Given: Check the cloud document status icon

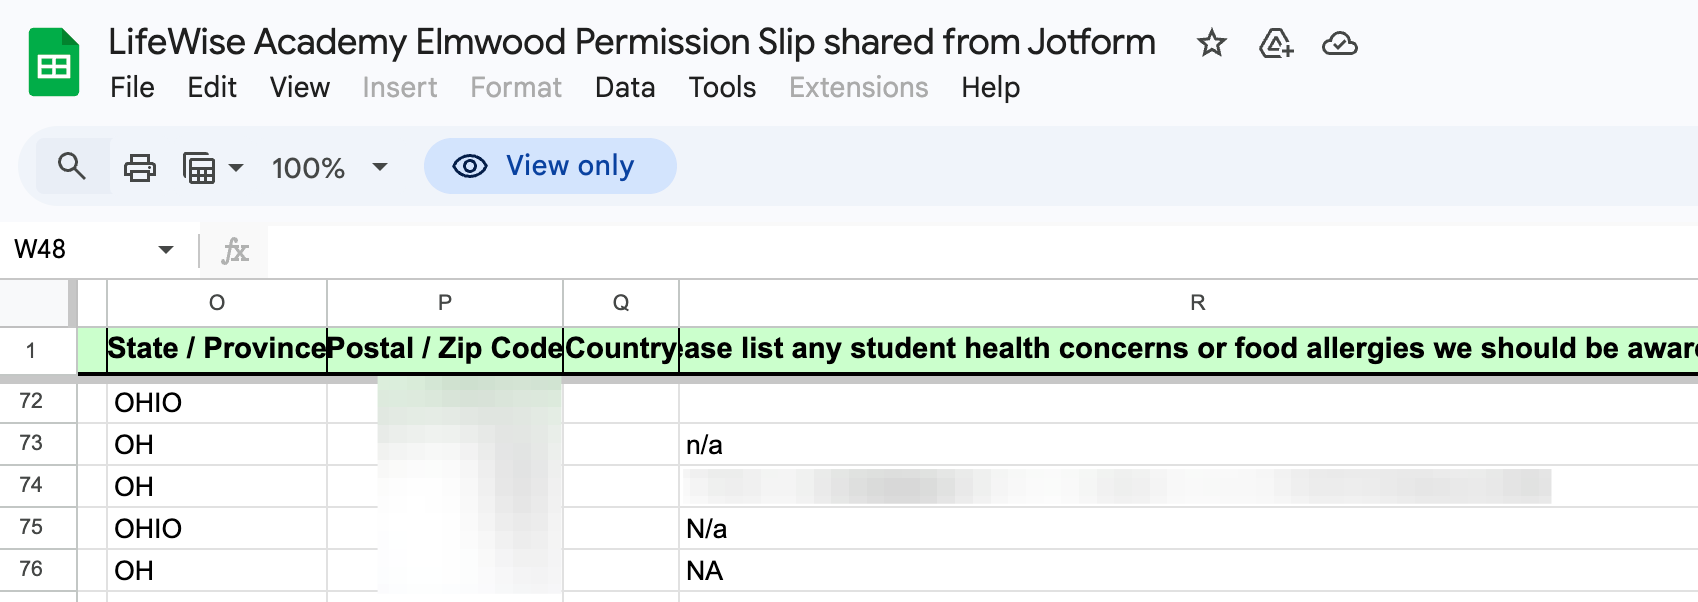Looking at the screenshot, I should pyautogui.click(x=1339, y=44).
